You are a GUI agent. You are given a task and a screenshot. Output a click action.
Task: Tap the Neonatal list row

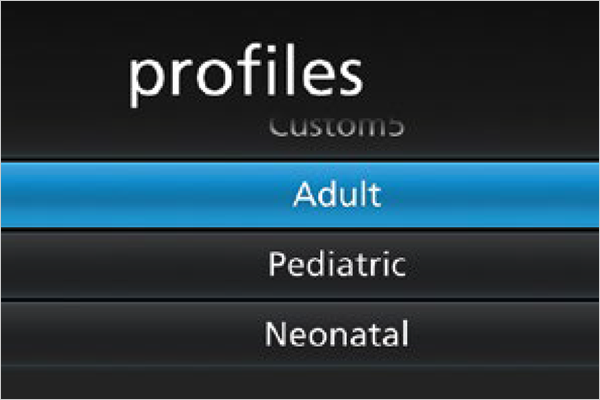coord(300,332)
